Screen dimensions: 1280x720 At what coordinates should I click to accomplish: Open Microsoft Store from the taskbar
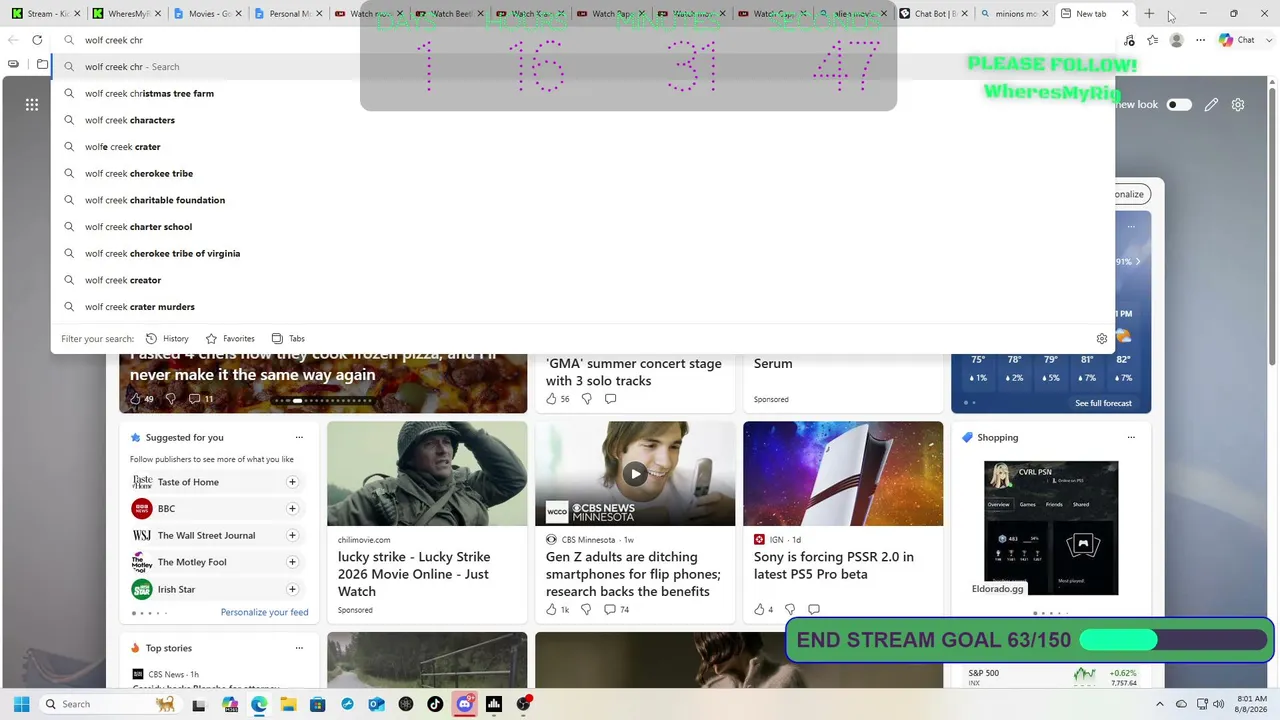click(x=317, y=704)
